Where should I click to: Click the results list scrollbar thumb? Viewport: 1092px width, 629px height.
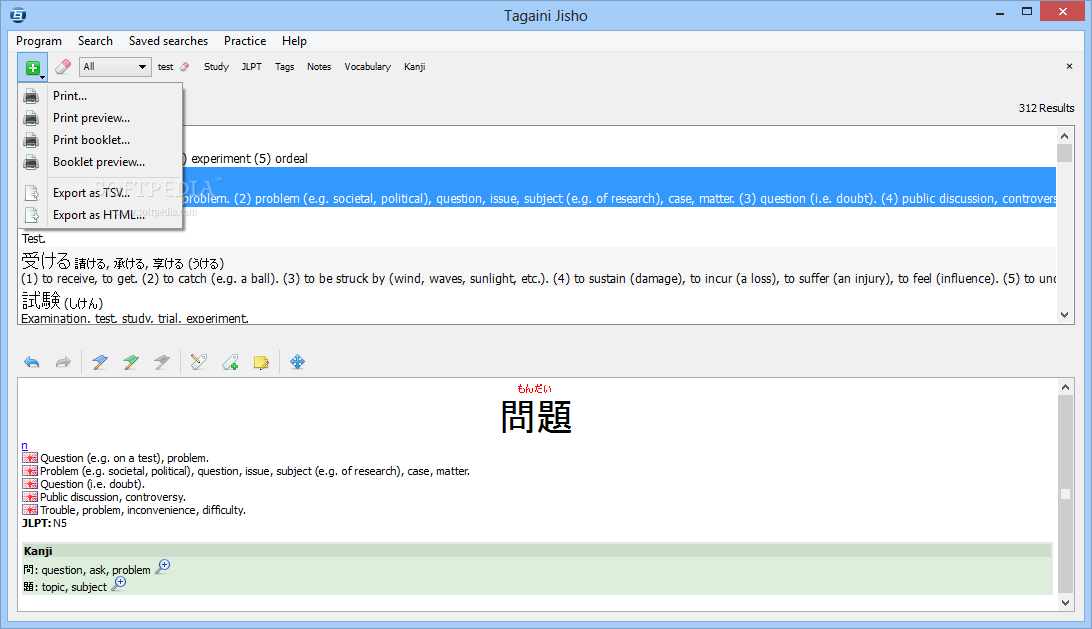(x=1064, y=153)
